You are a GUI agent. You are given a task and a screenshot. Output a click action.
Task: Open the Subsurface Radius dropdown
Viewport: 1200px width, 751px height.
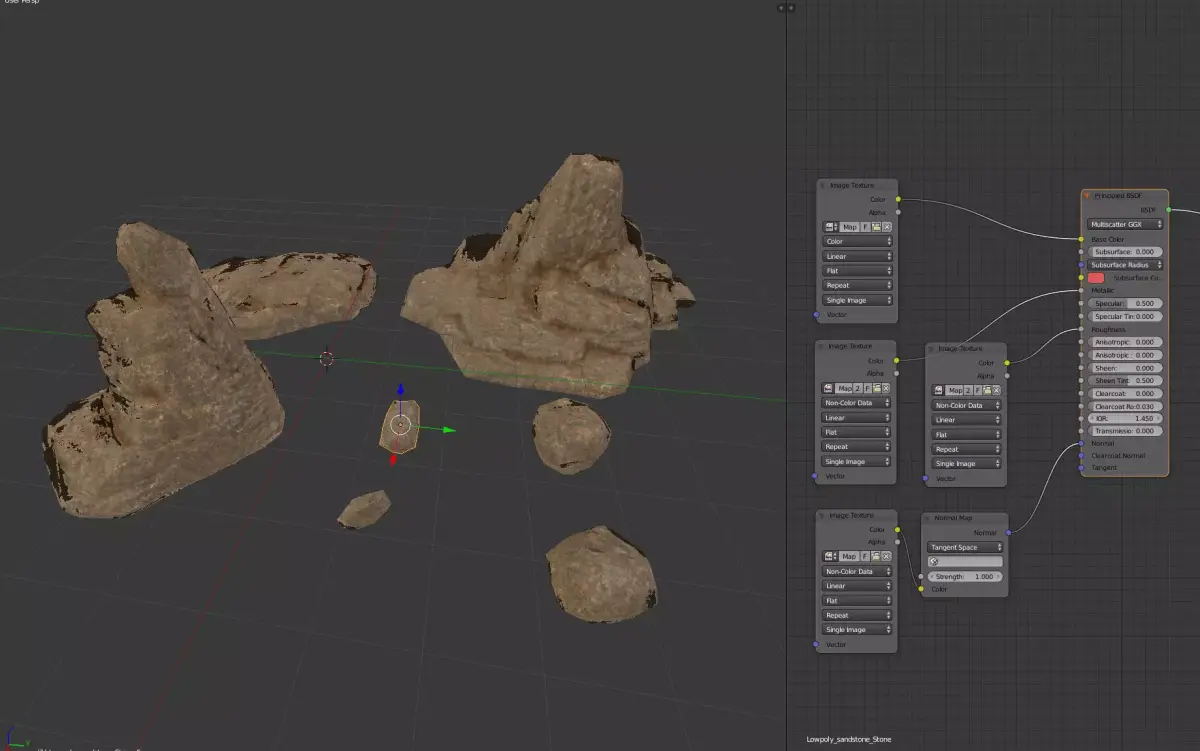[1125, 265]
